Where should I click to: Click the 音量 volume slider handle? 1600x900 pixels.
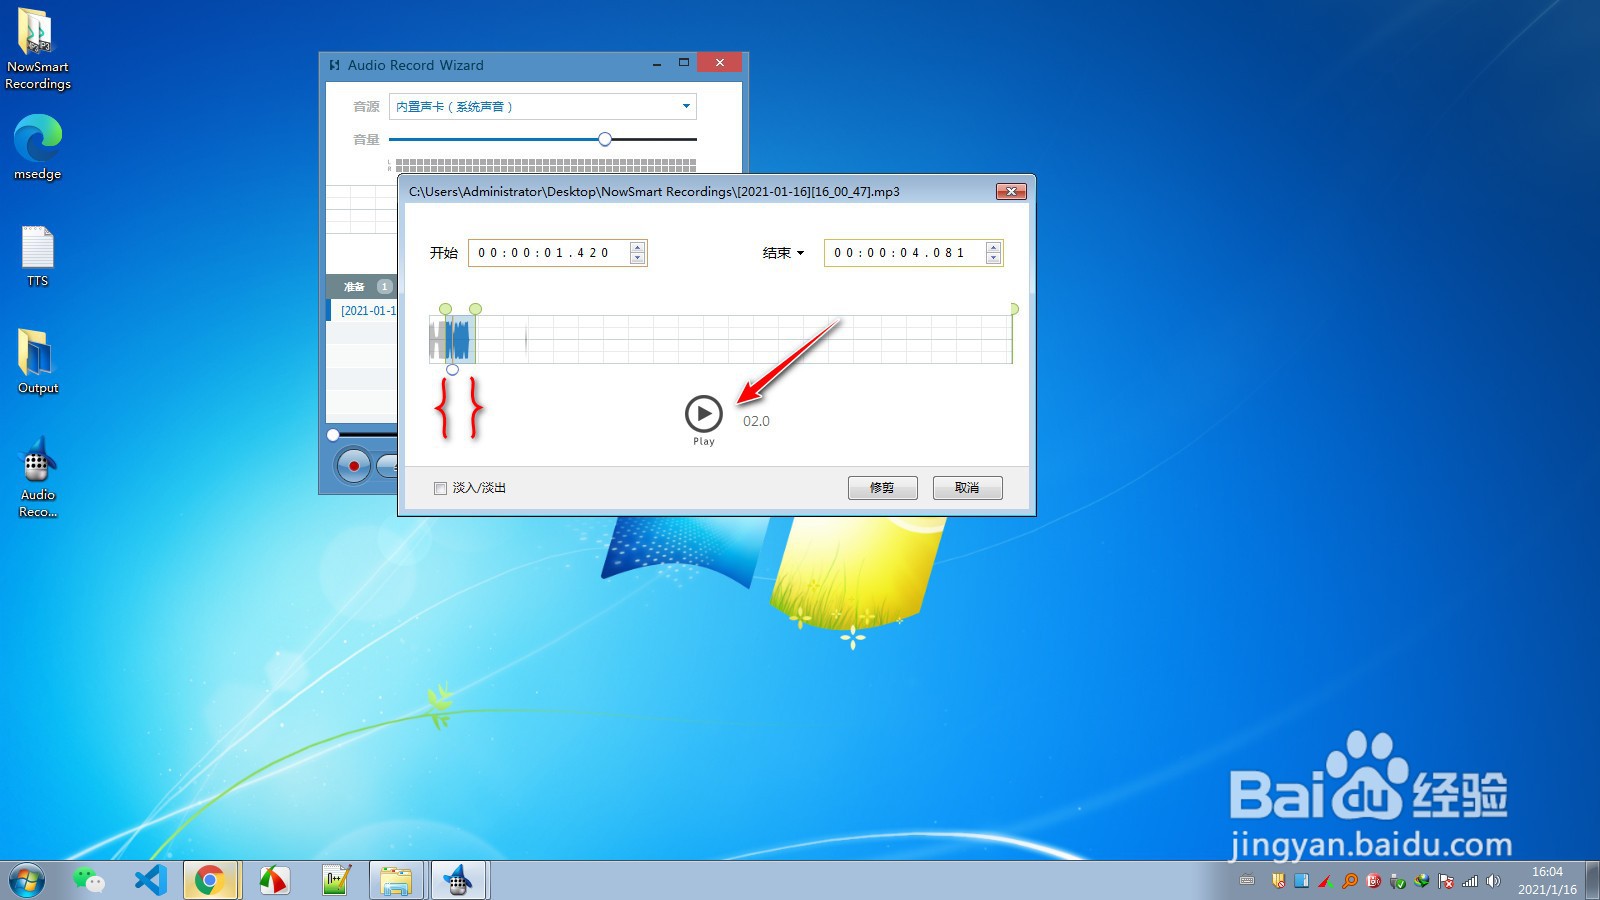[605, 139]
